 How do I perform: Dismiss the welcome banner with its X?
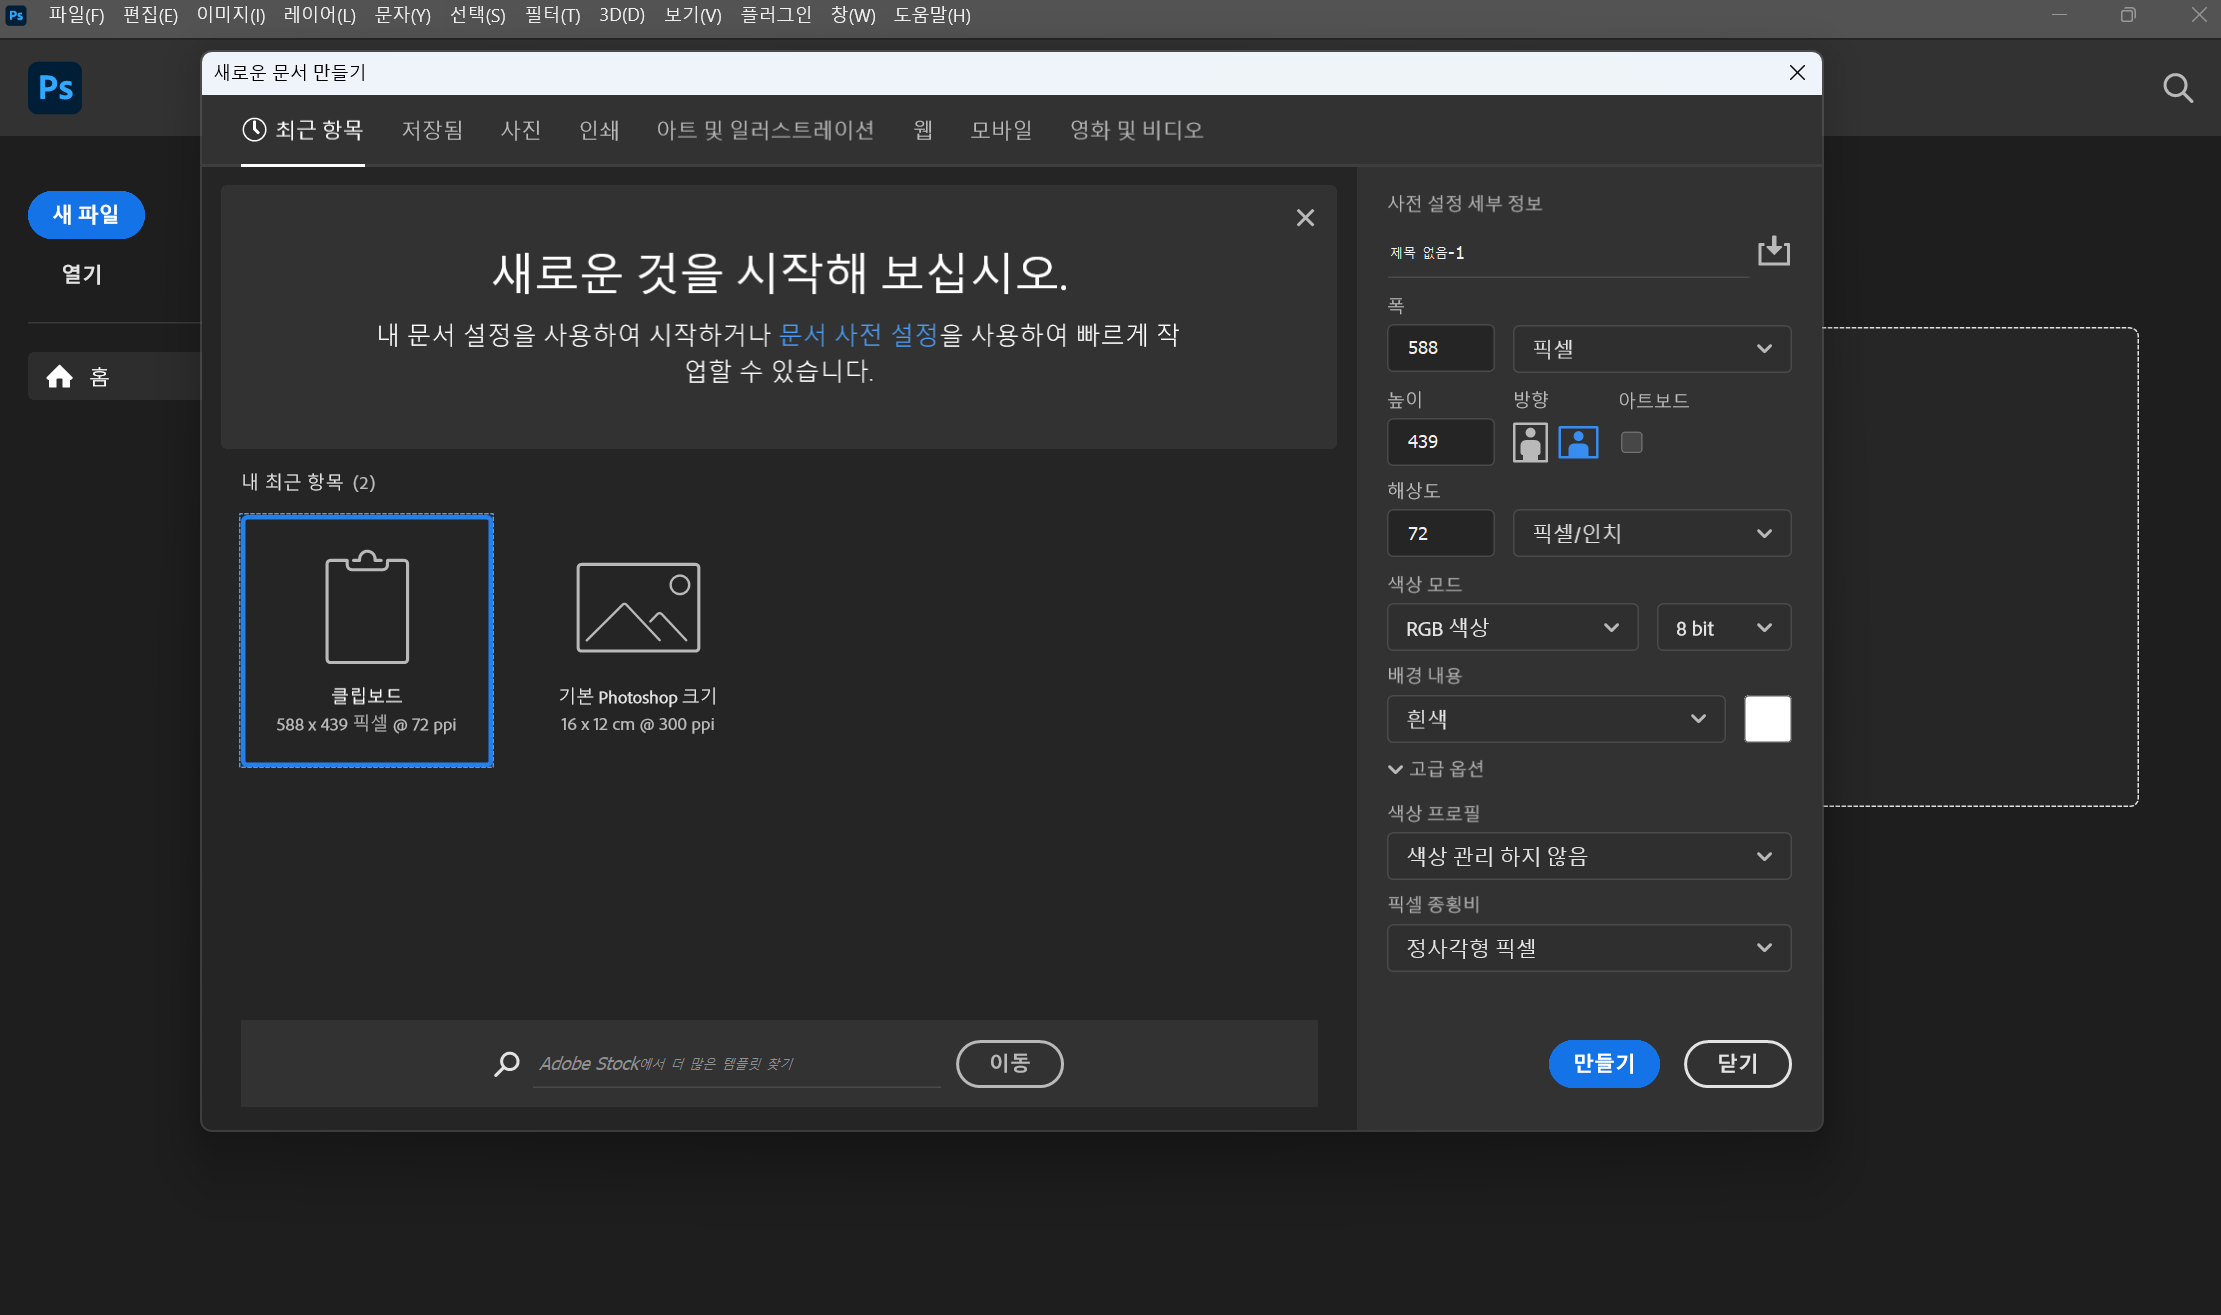(x=1305, y=218)
